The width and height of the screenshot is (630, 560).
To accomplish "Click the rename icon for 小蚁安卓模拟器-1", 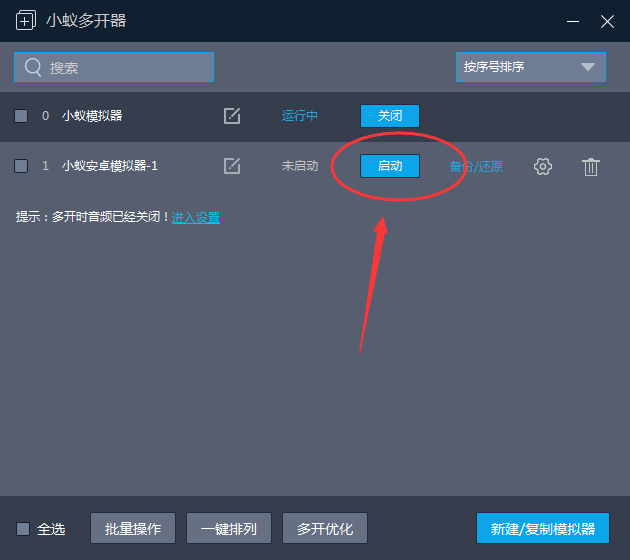I will tap(232, 166).
